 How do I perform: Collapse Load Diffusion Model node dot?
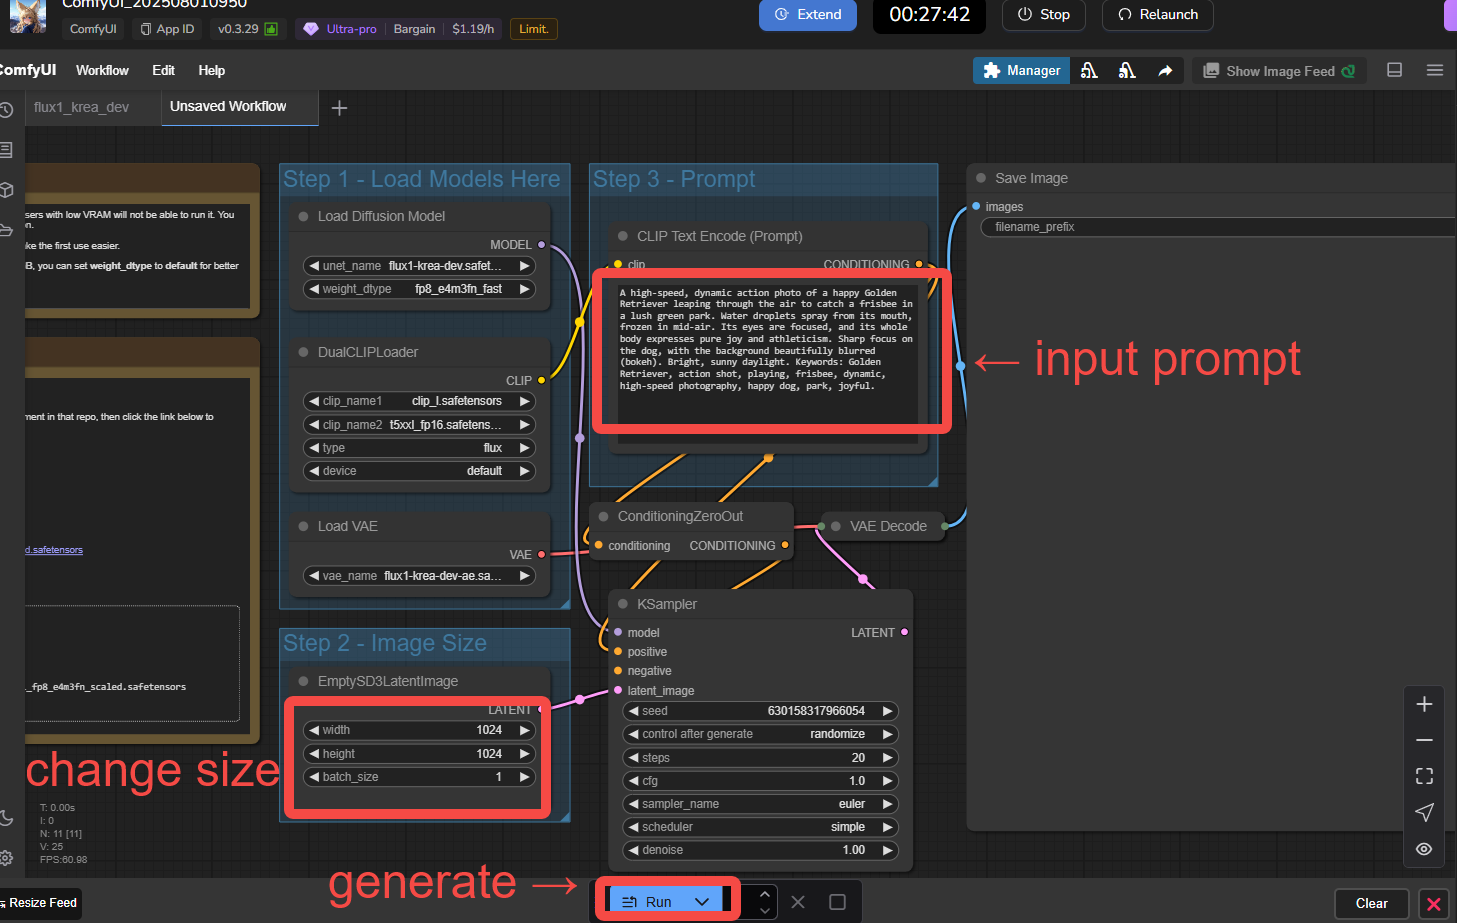coord(303,216)
